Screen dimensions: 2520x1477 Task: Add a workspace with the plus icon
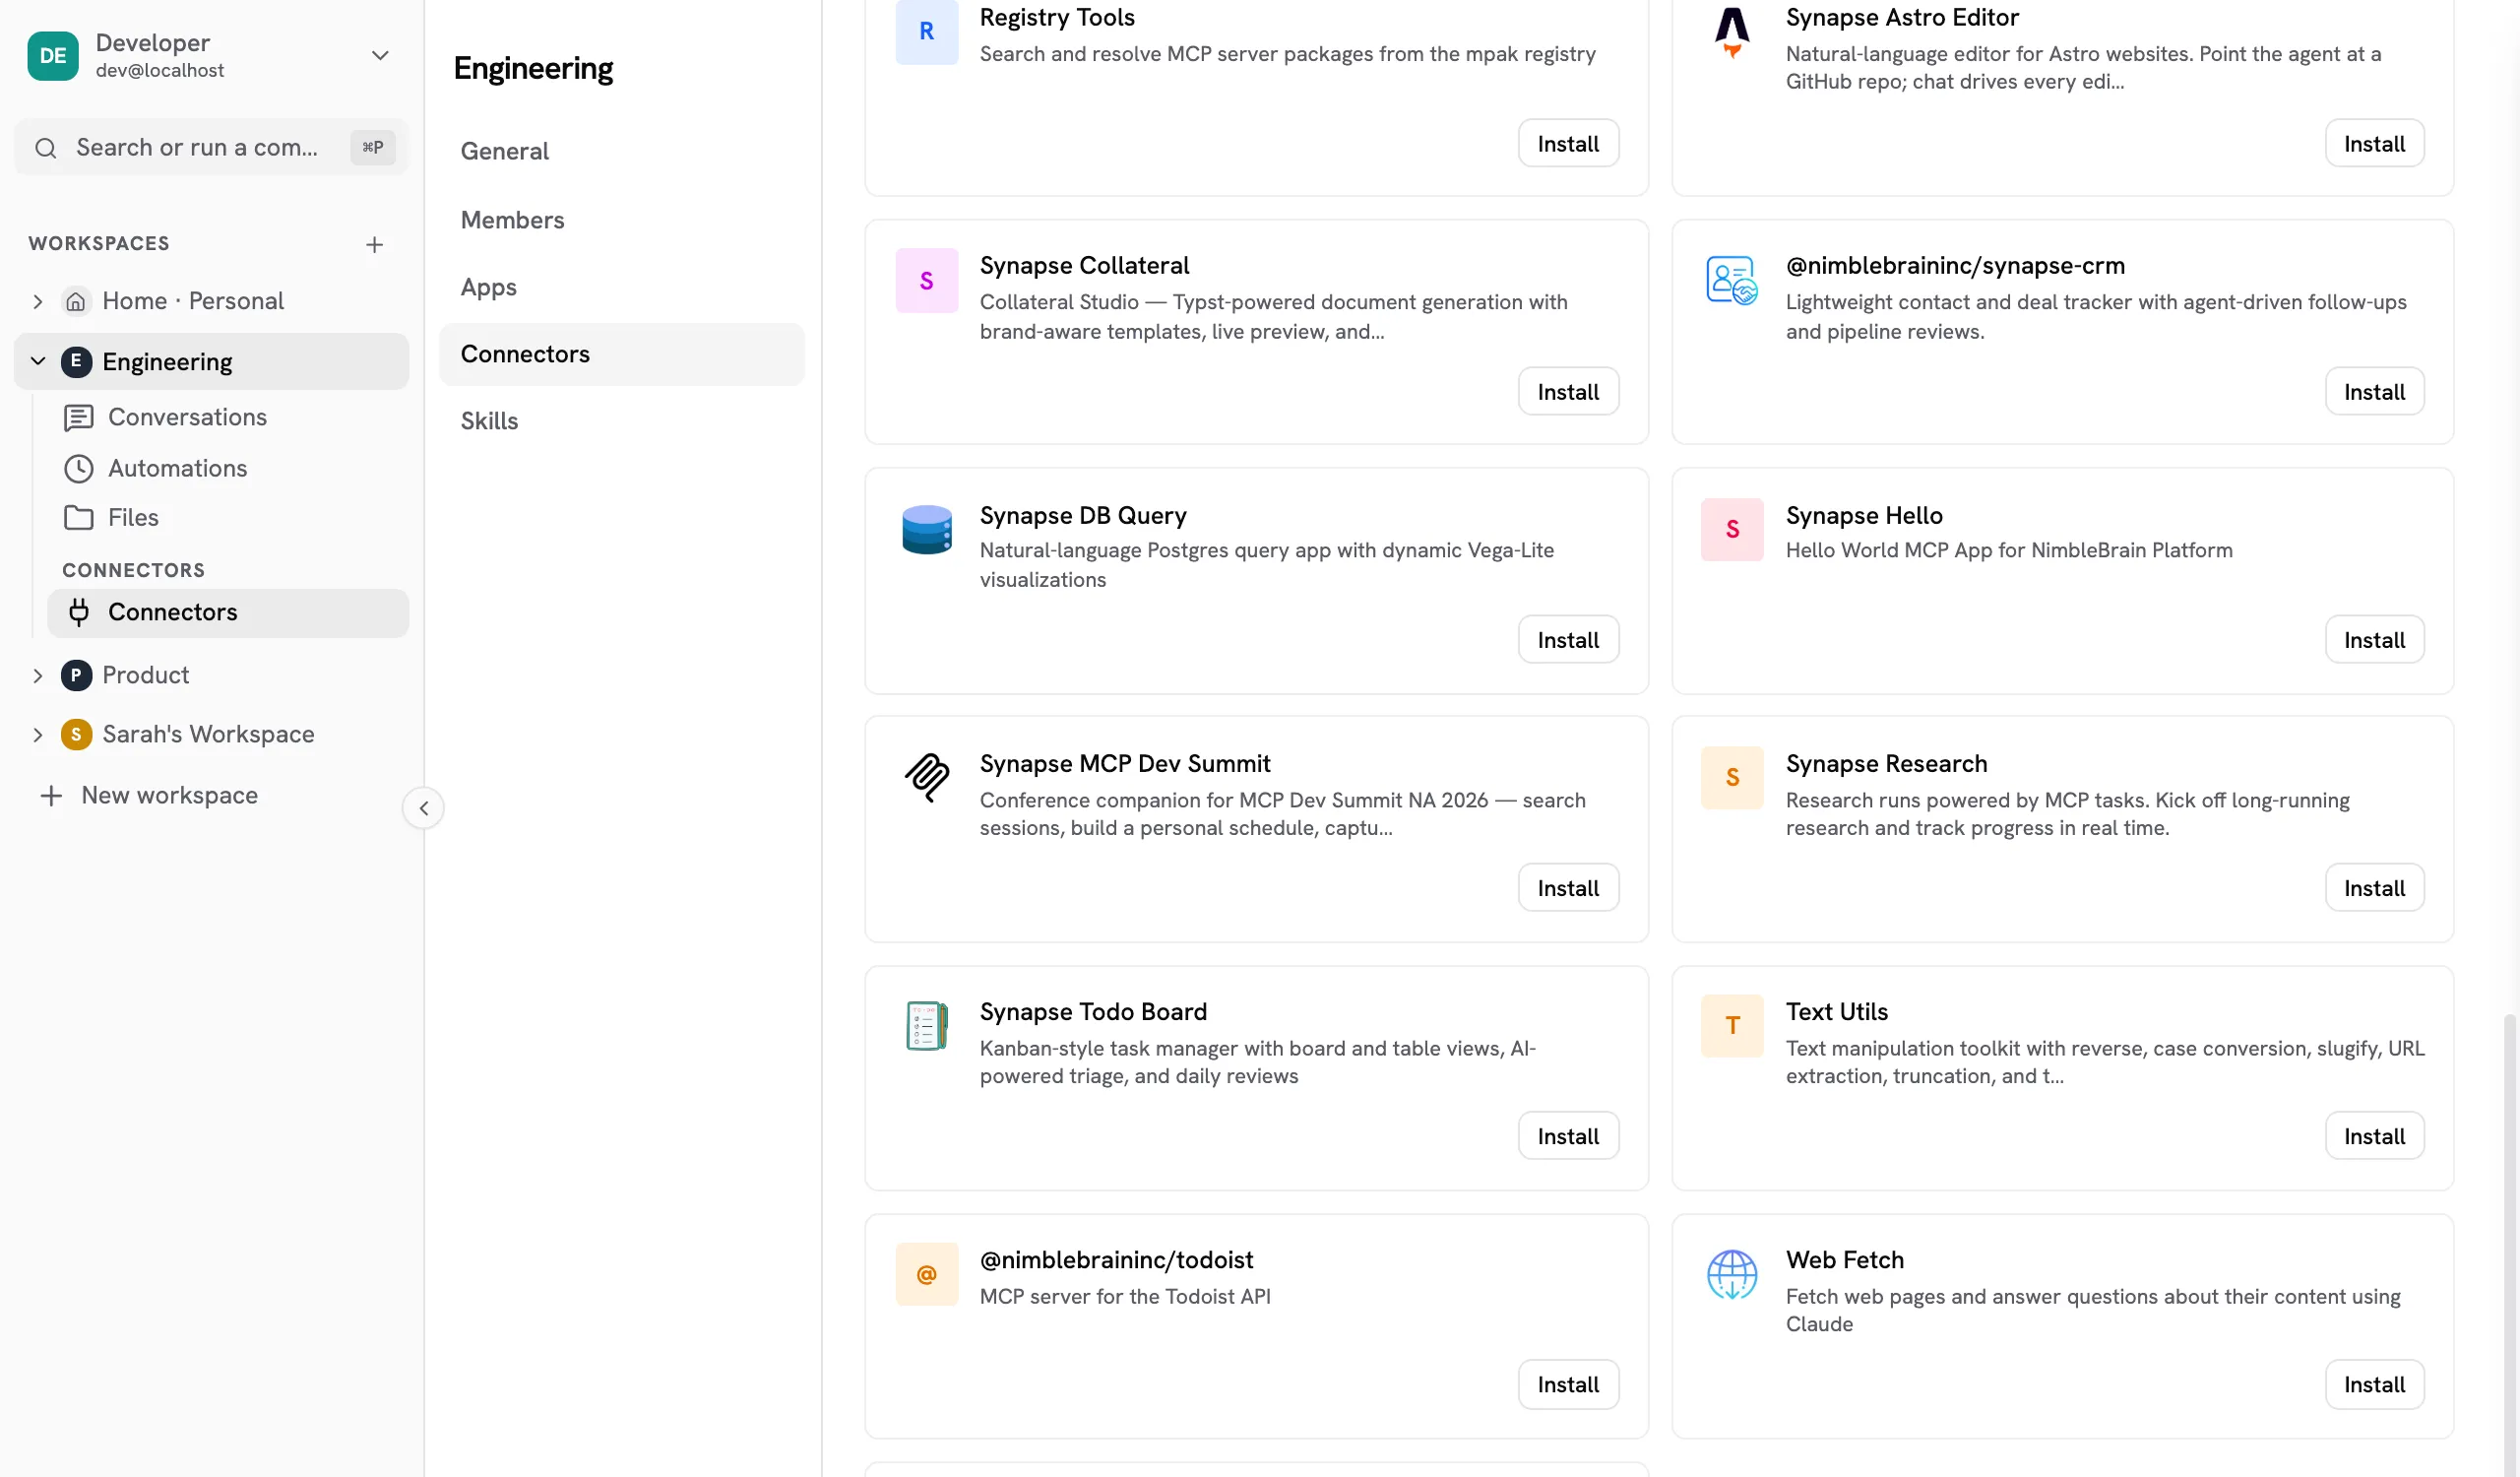374,244
